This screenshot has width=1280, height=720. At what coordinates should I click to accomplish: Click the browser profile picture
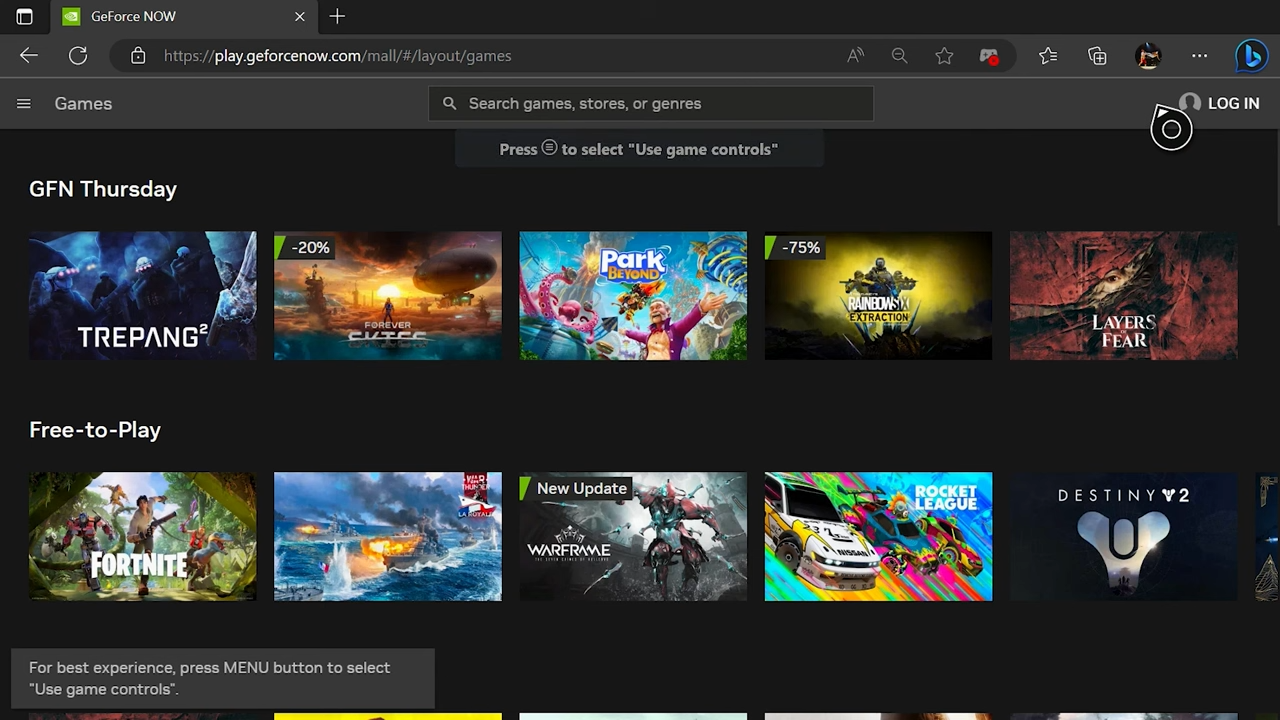1148,56
